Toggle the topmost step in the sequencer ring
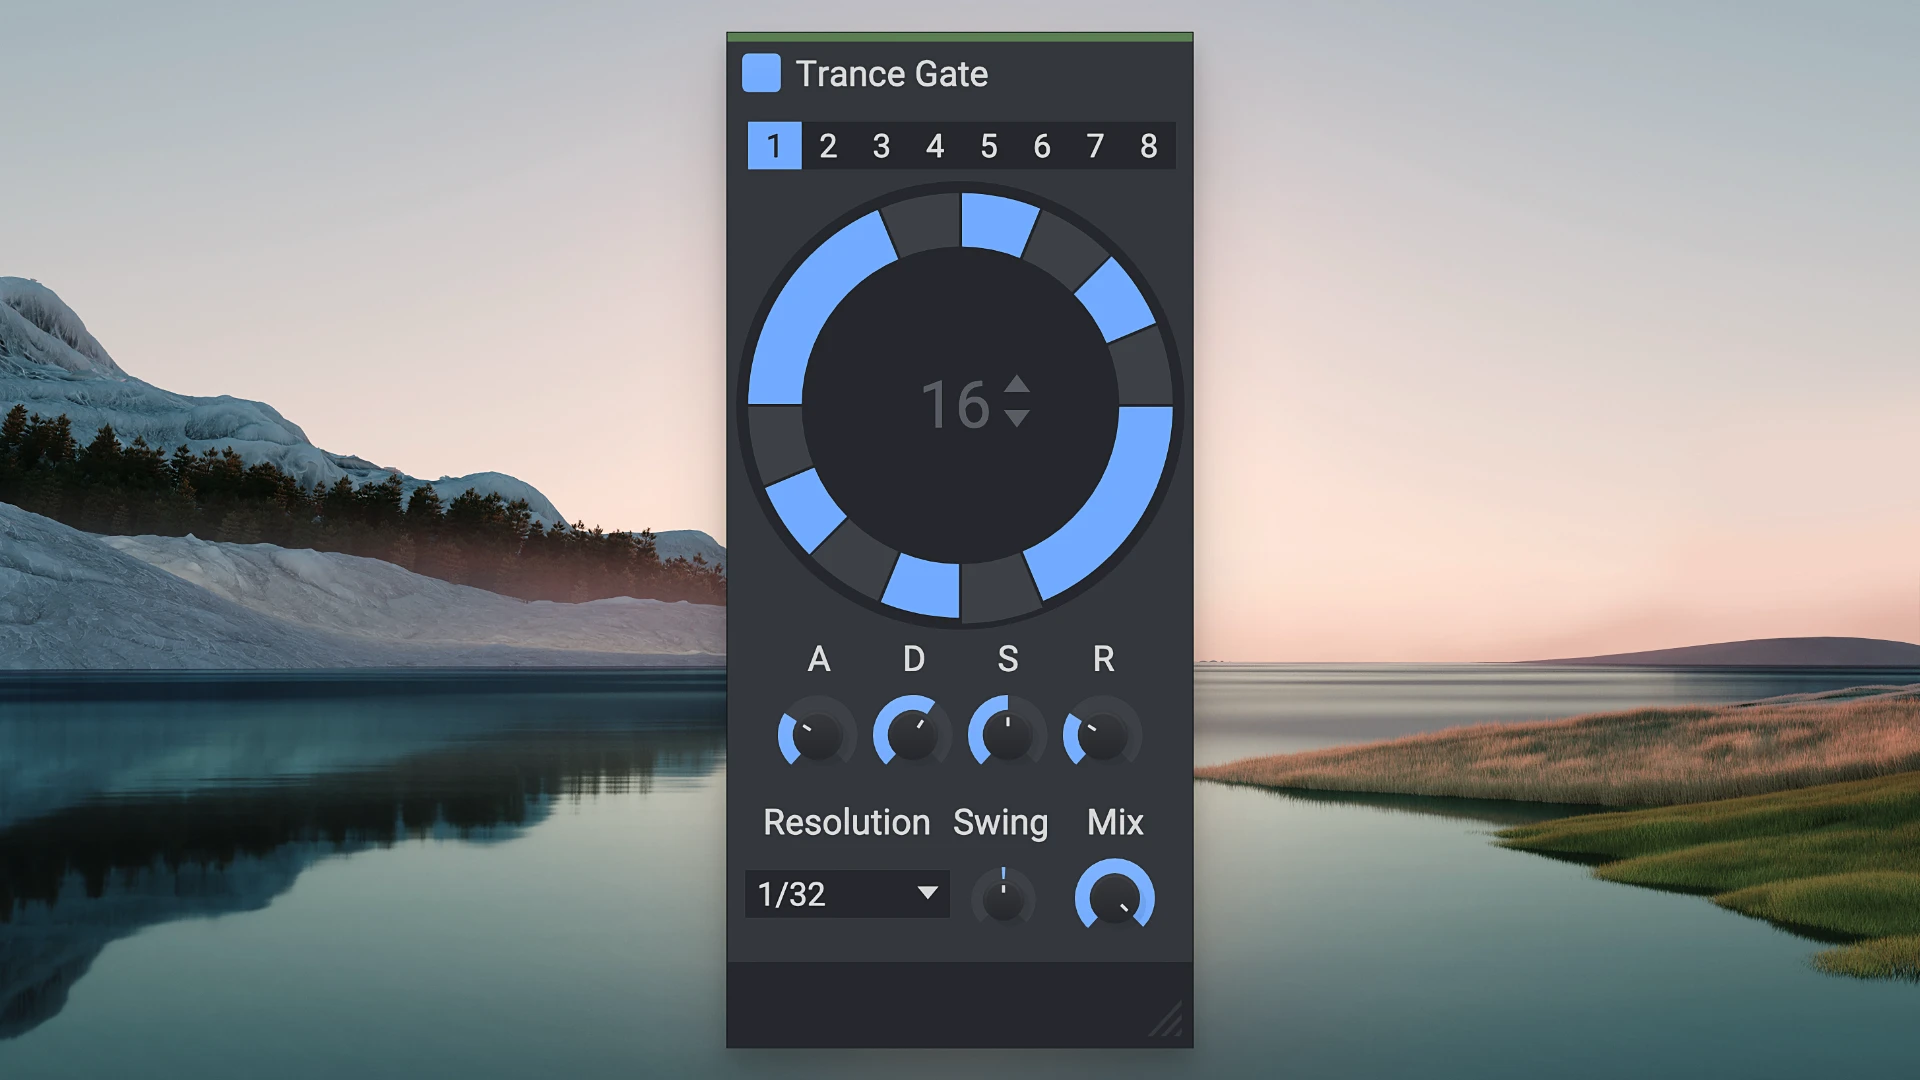Viewport: 1920px width, 1080px height. click(995, 222)
